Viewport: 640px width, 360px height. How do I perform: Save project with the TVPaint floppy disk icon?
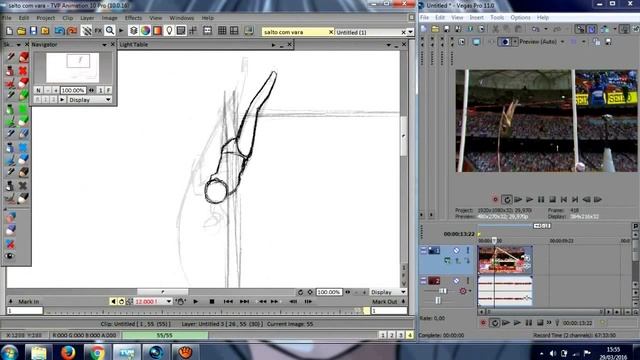point(33,31)
